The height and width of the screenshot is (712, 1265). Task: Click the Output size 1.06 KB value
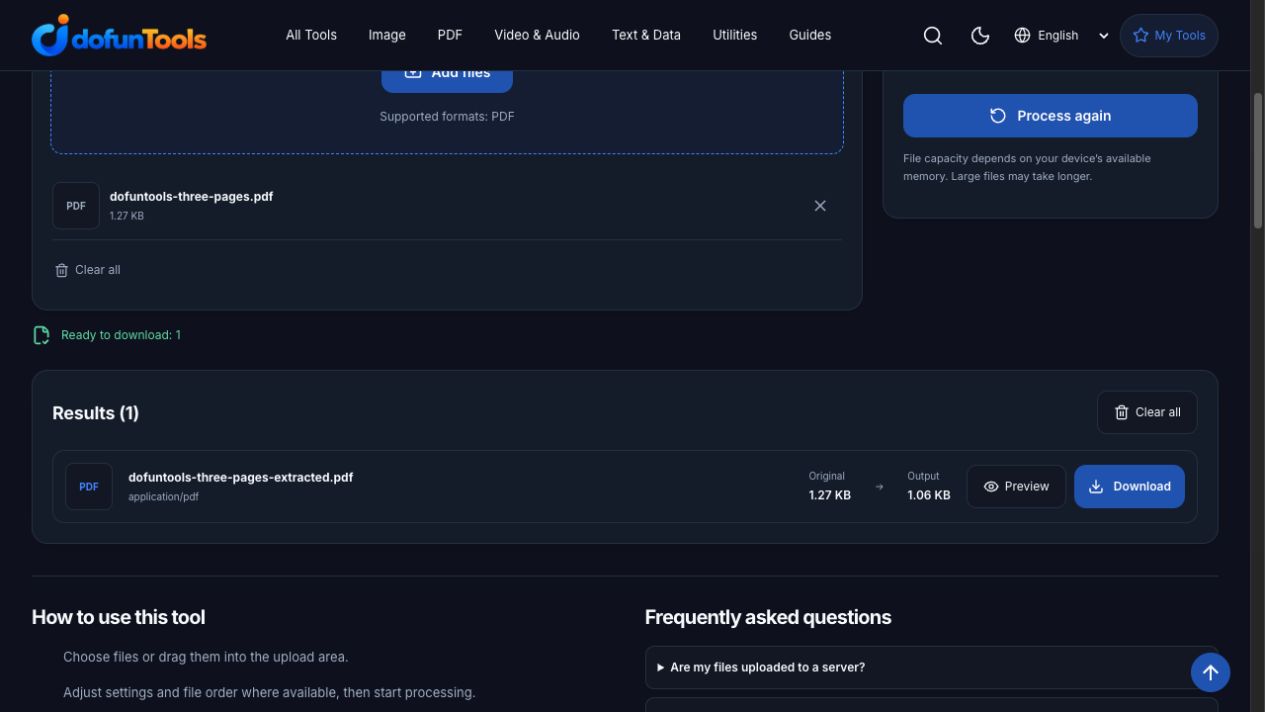[929, 495]
